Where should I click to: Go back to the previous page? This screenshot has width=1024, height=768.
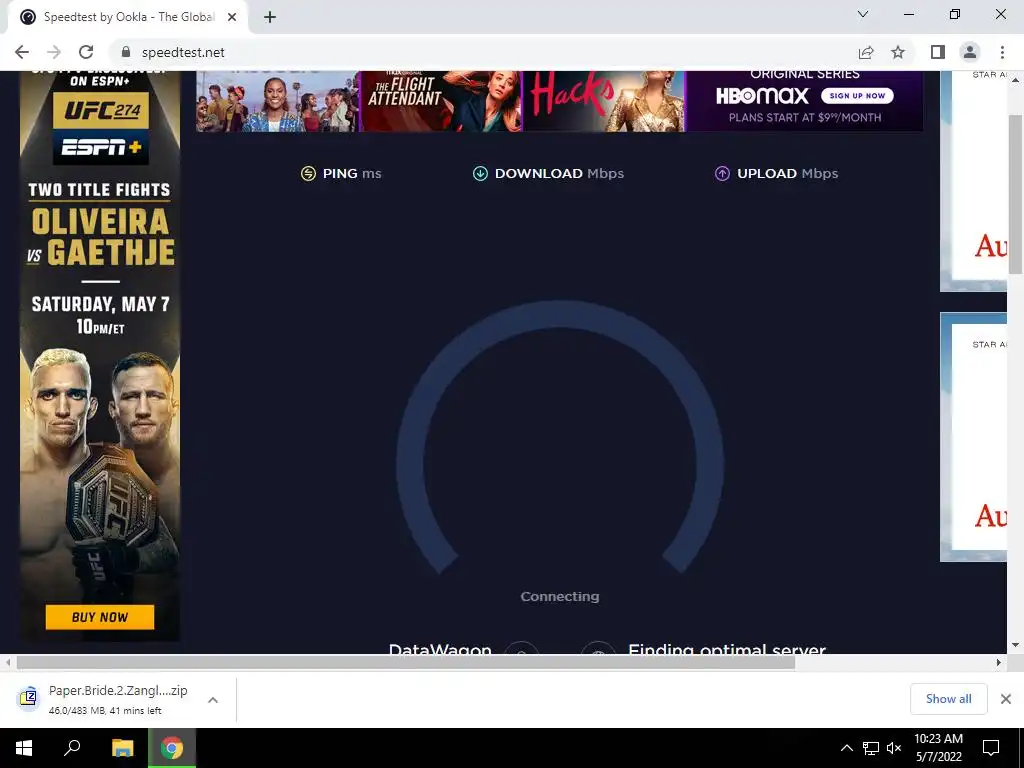pyautogui.click(x=22, y=52)
